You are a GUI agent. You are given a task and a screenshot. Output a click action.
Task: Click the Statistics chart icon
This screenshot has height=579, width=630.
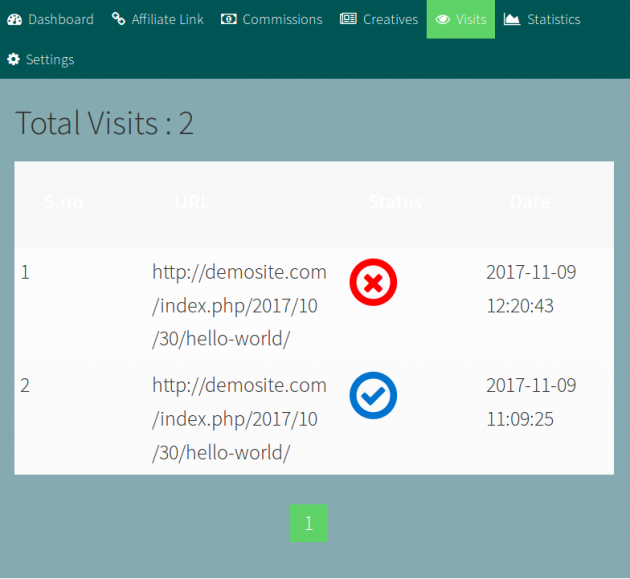coord(511,19)
